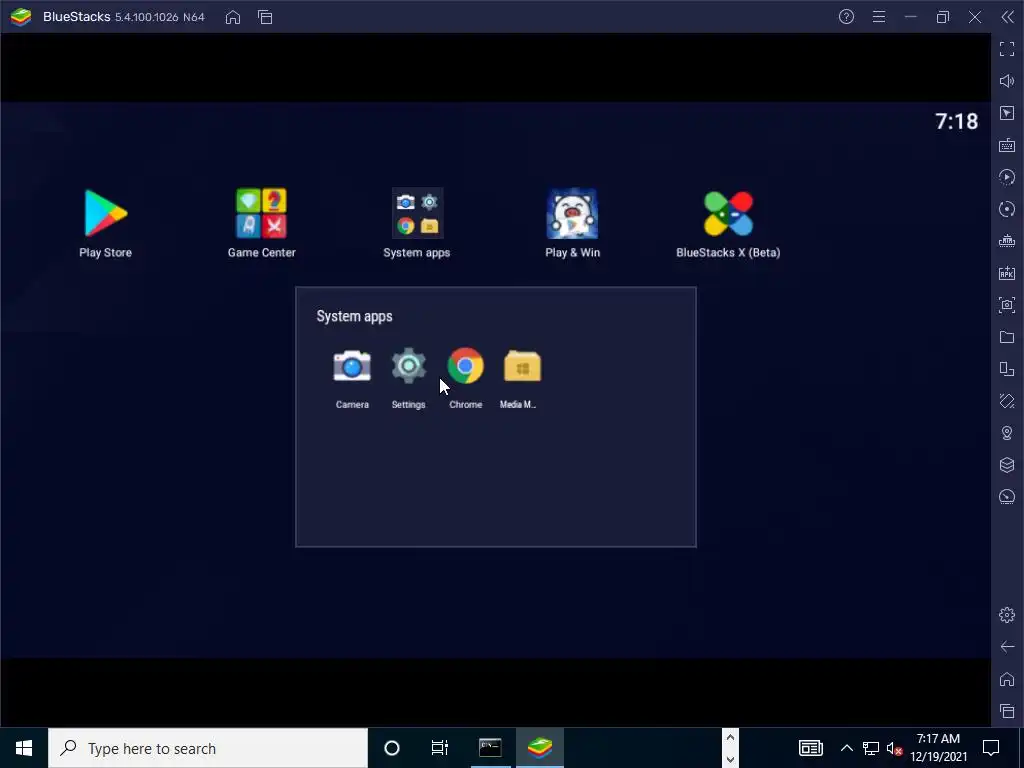The width and height of the screenshot is (1024, 768).
Task: Open the notification center icon
Action: pyautogui.click(x=991, y=748)
